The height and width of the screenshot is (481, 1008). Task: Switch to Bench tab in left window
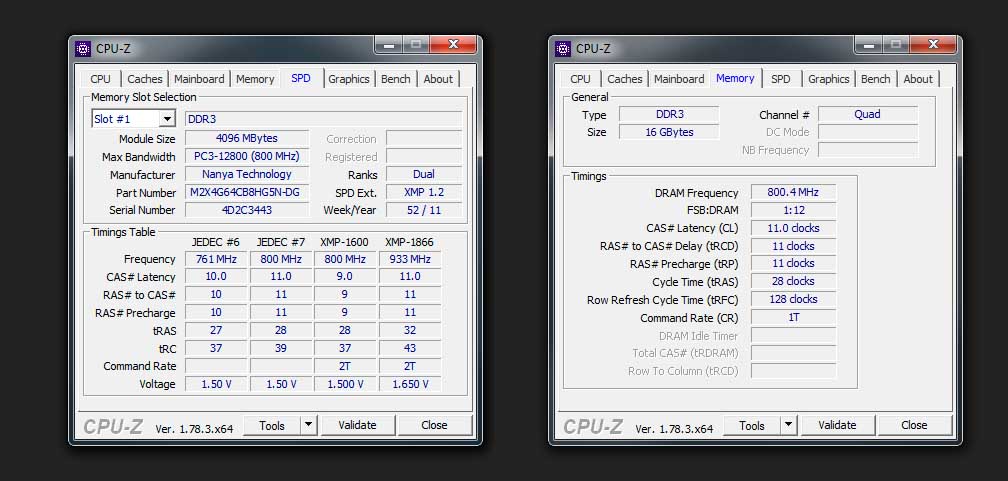395,79
